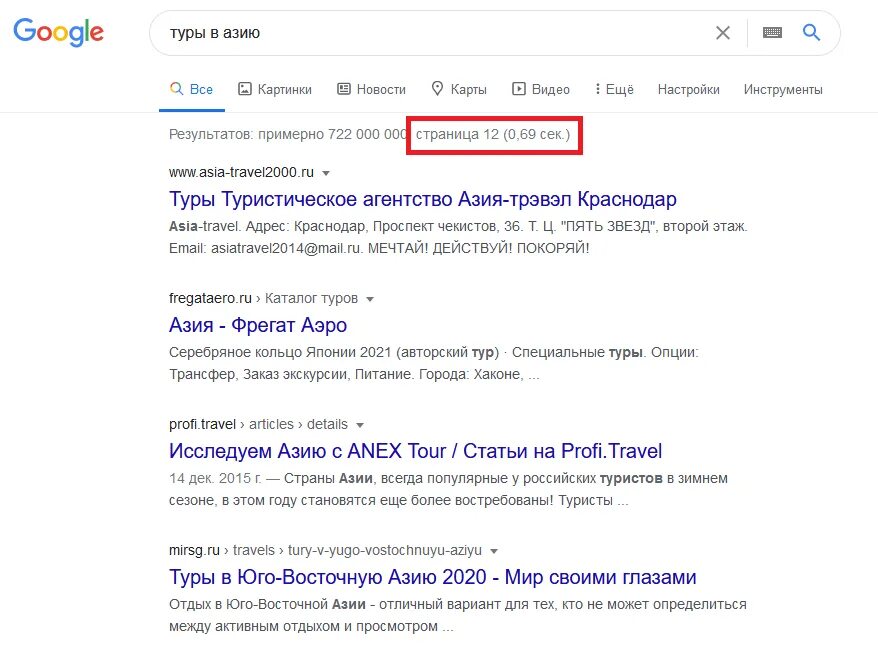Select the 'Все' tab
Viewport: 878px width, 653px height.
192,90
